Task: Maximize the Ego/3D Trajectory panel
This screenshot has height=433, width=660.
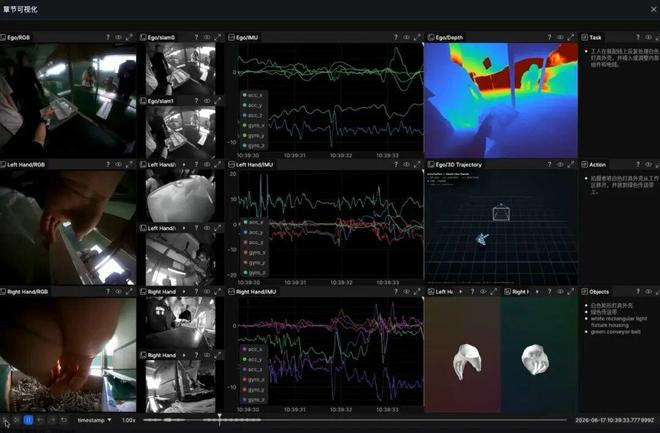Action: point(571,165)
